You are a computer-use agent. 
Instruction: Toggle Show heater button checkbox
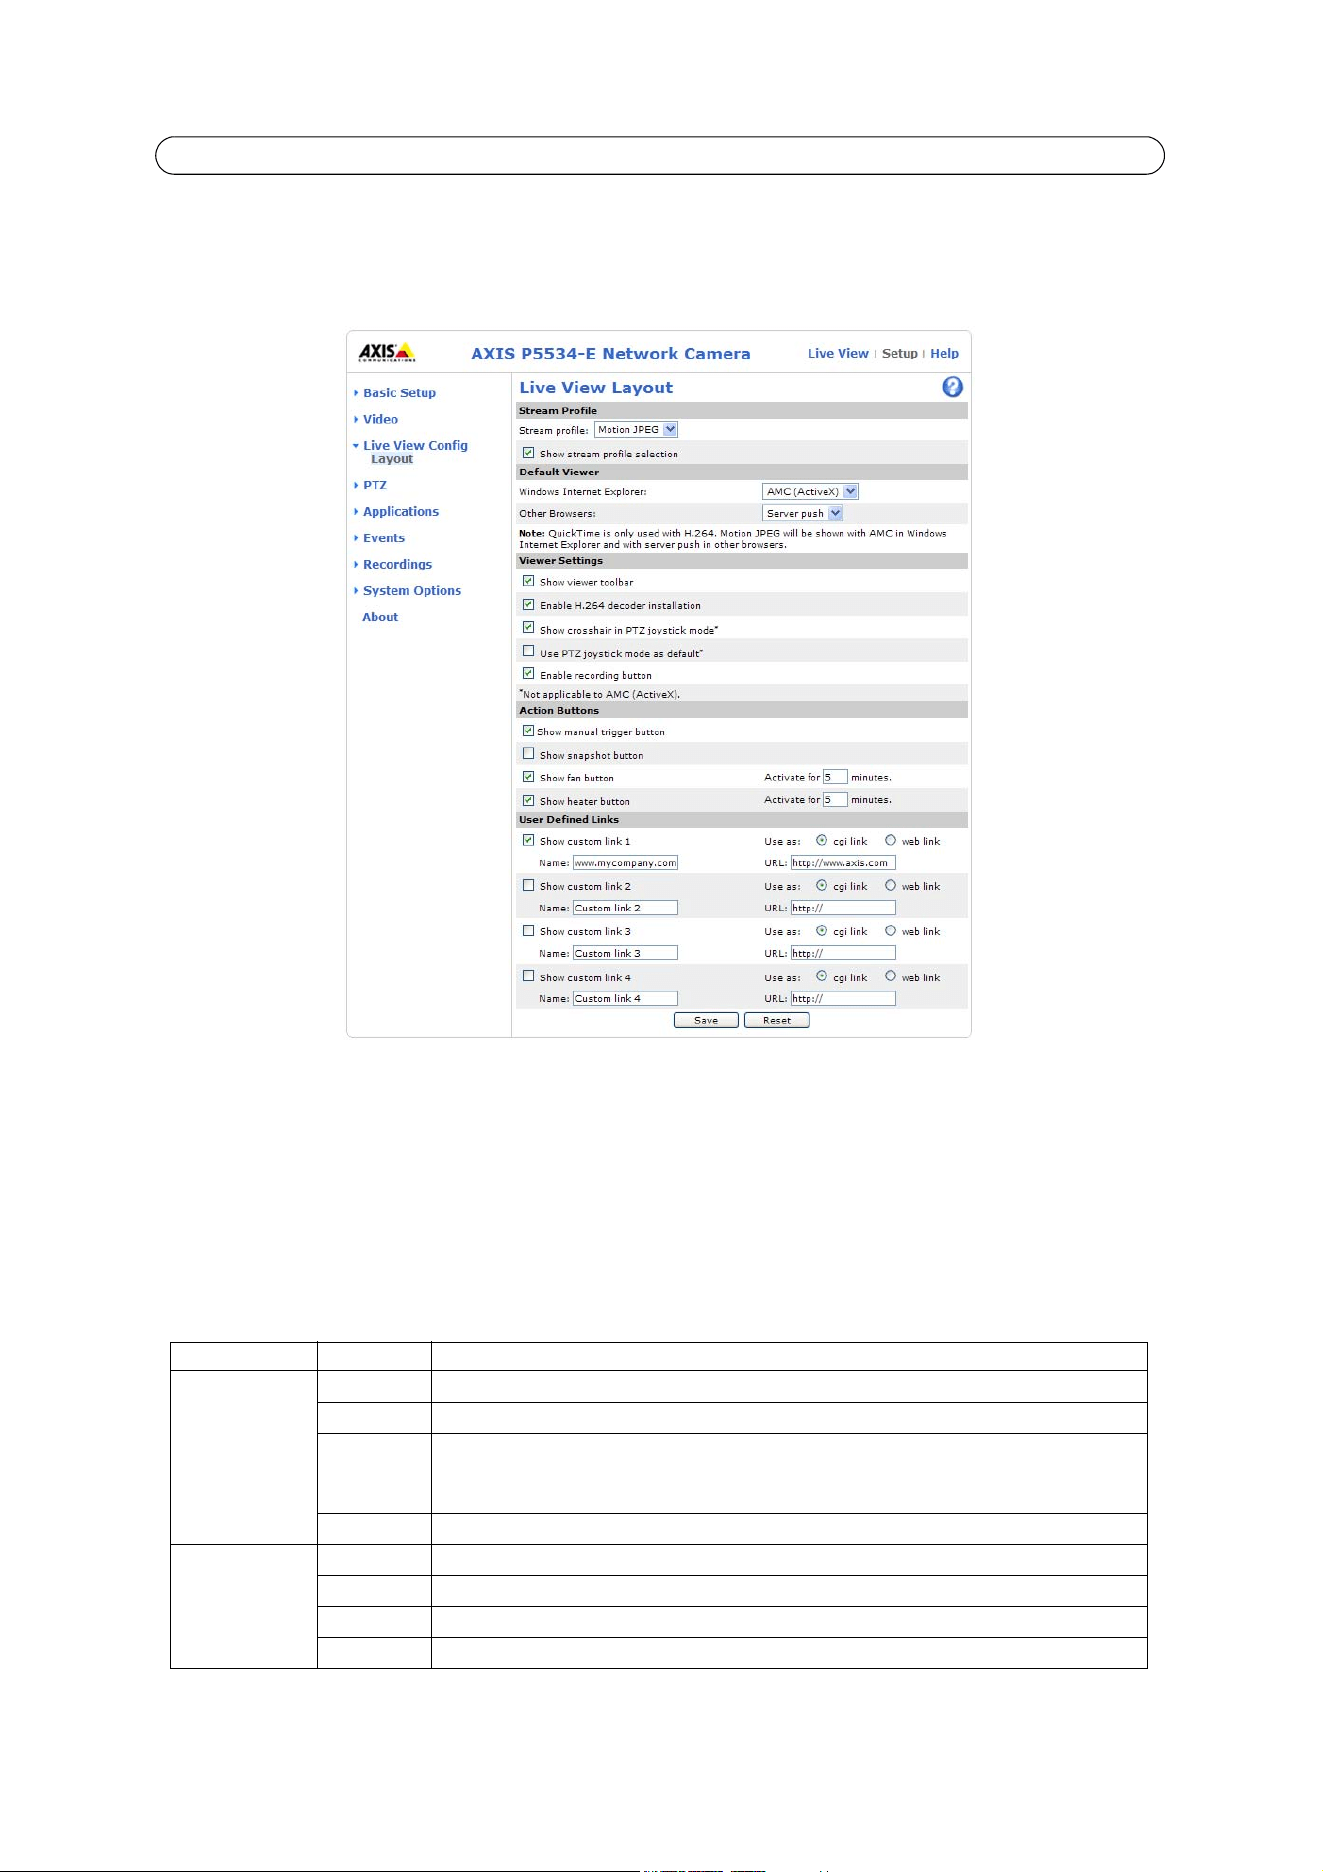tap(528, 800)
